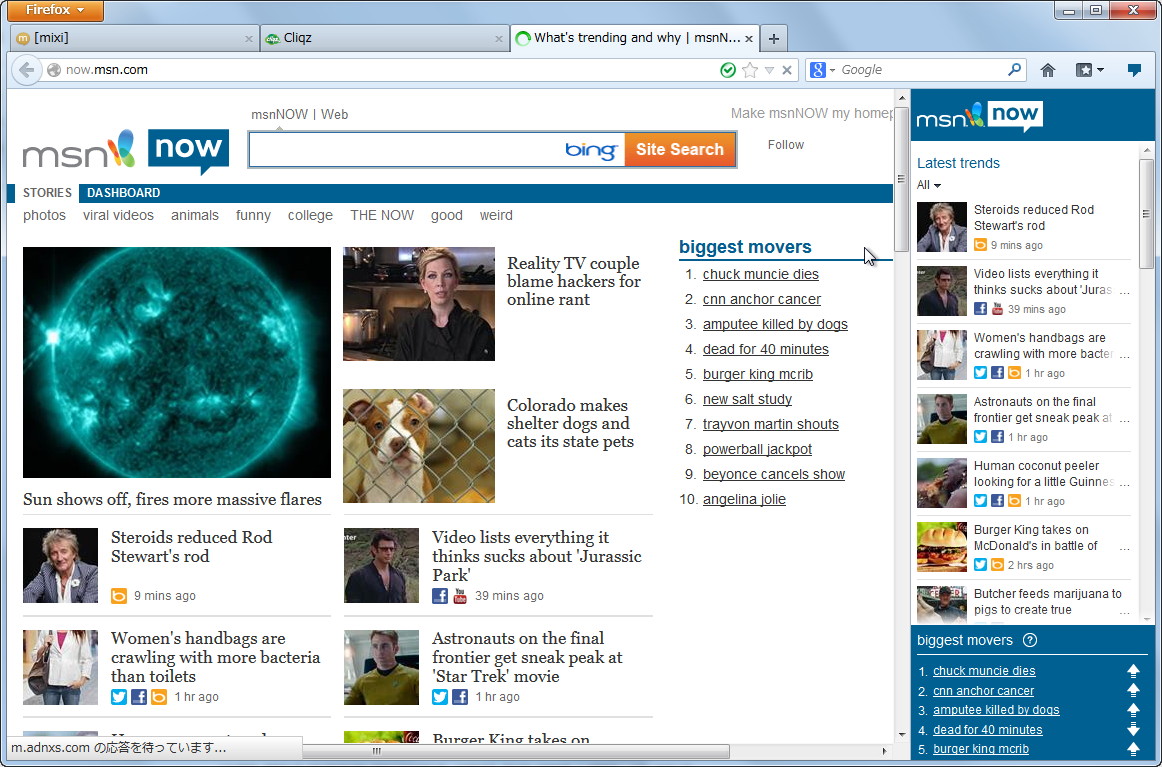The image size is (1162, 767).
Task: Click Bing icon under sidebar Burger King story
Action: click(997, 565)
